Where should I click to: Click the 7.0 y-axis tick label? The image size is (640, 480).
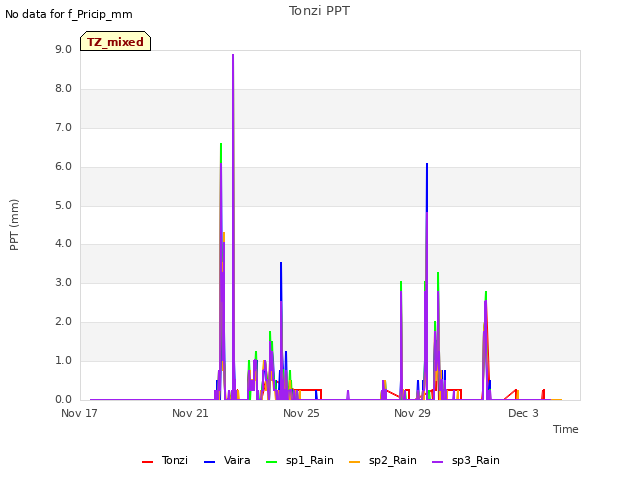pos(63,128)
